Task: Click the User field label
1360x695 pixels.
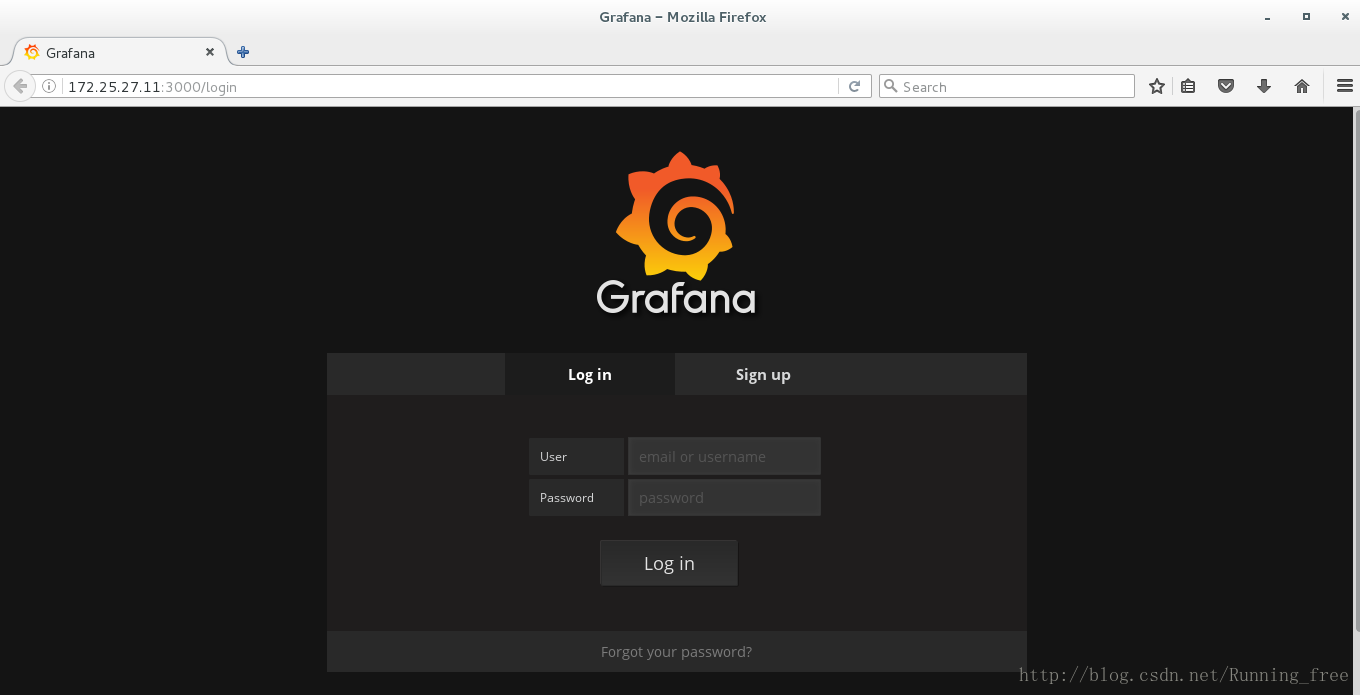Action: 576,456
